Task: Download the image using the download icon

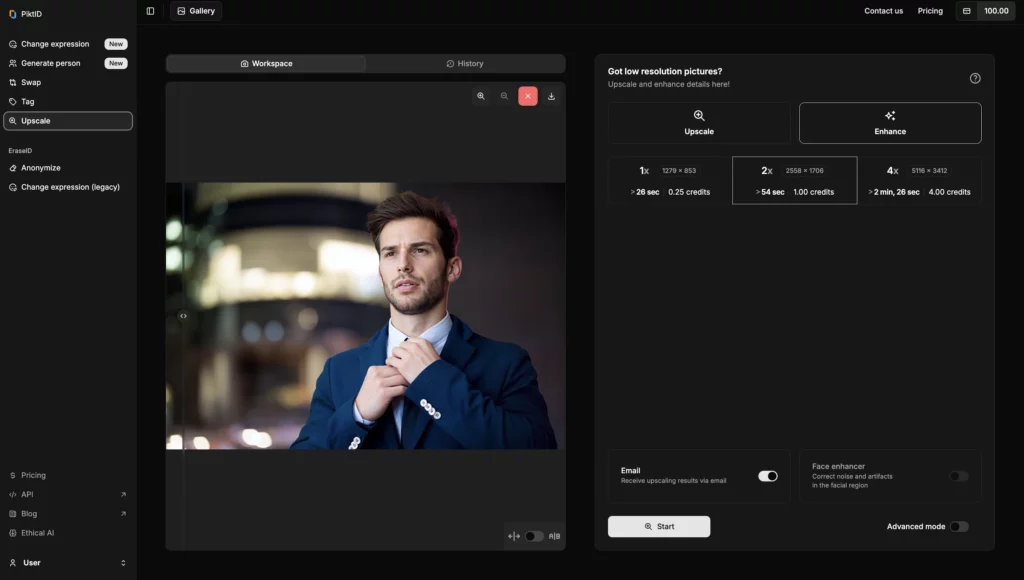Action: point(551,96)
